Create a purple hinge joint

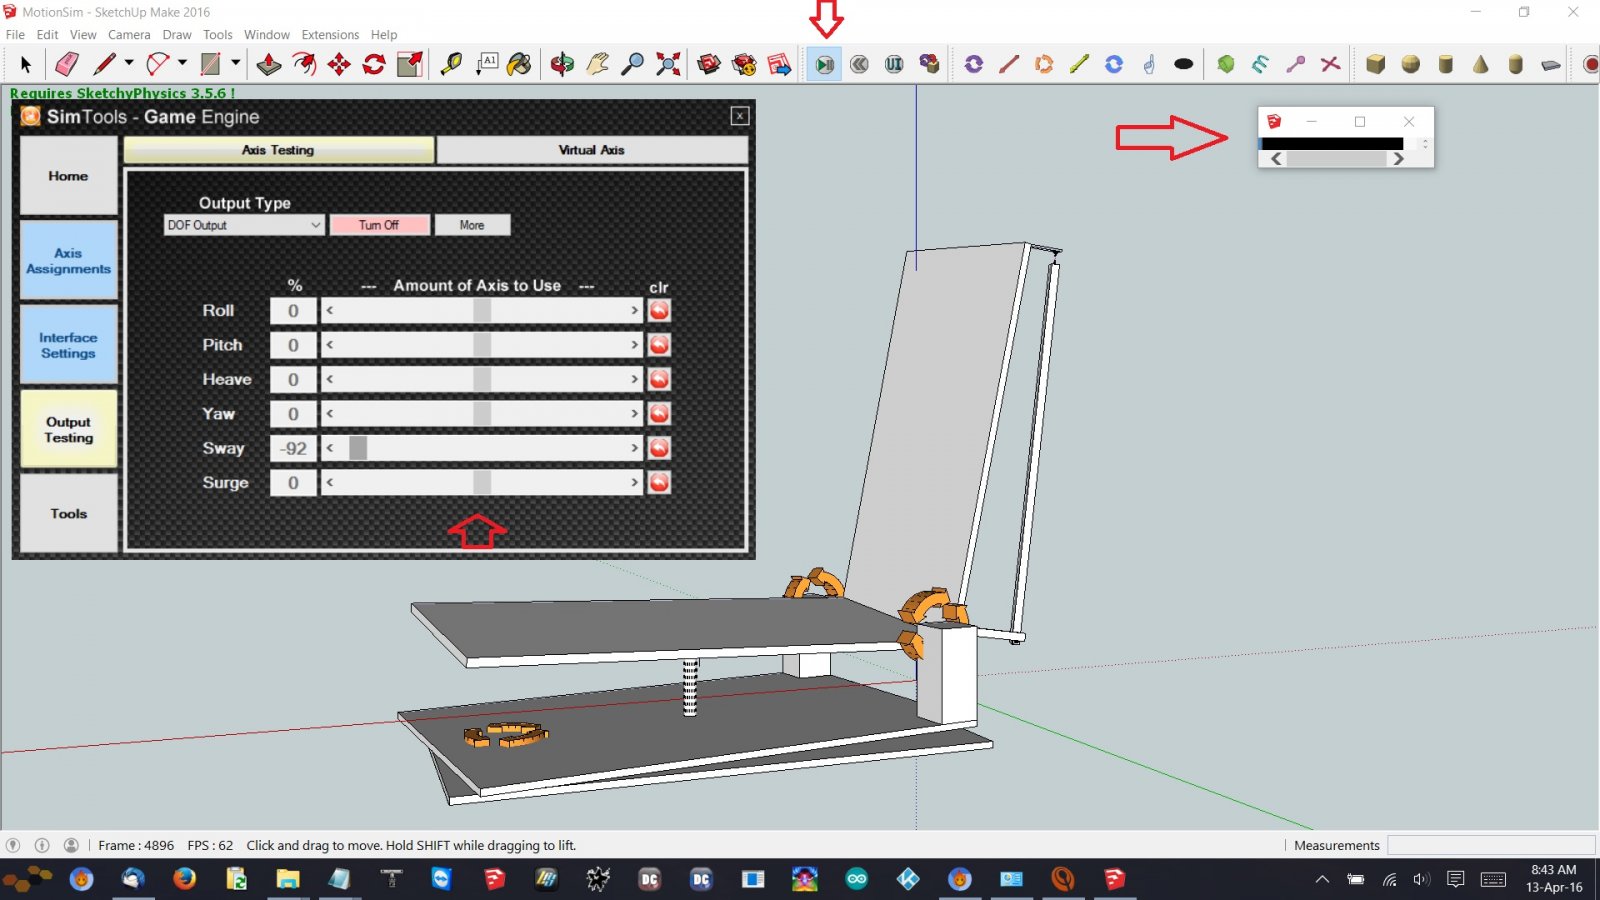tap(973, 65)
